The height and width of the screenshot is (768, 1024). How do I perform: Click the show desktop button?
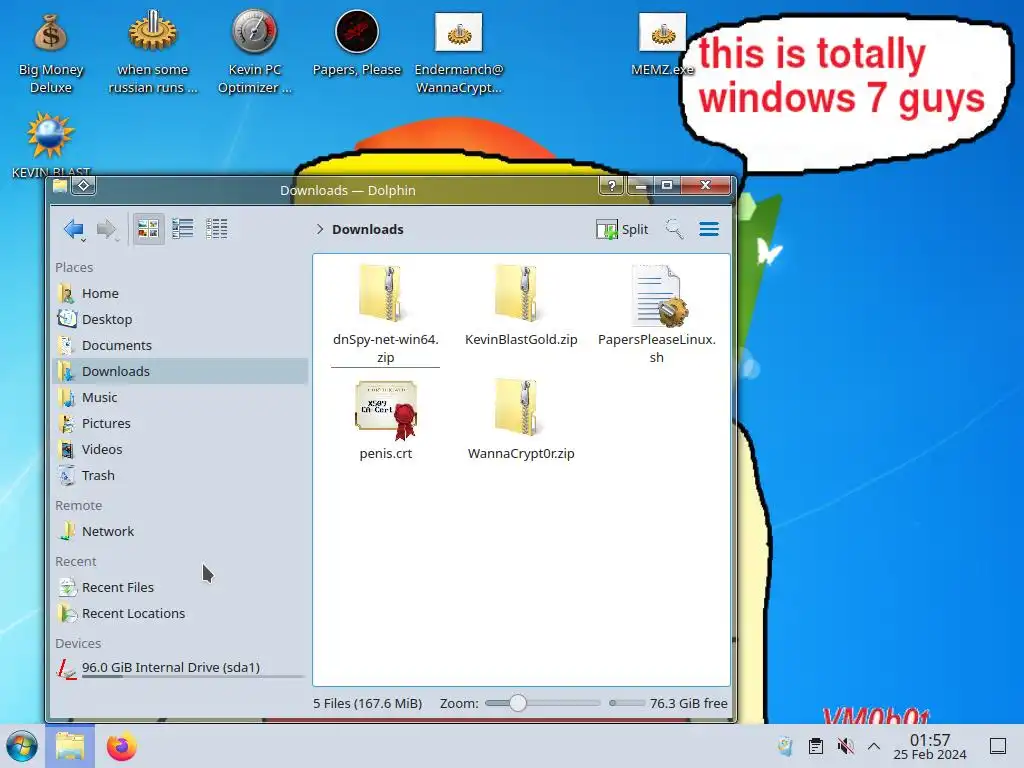pyautogui.click(x=998, y=746)
